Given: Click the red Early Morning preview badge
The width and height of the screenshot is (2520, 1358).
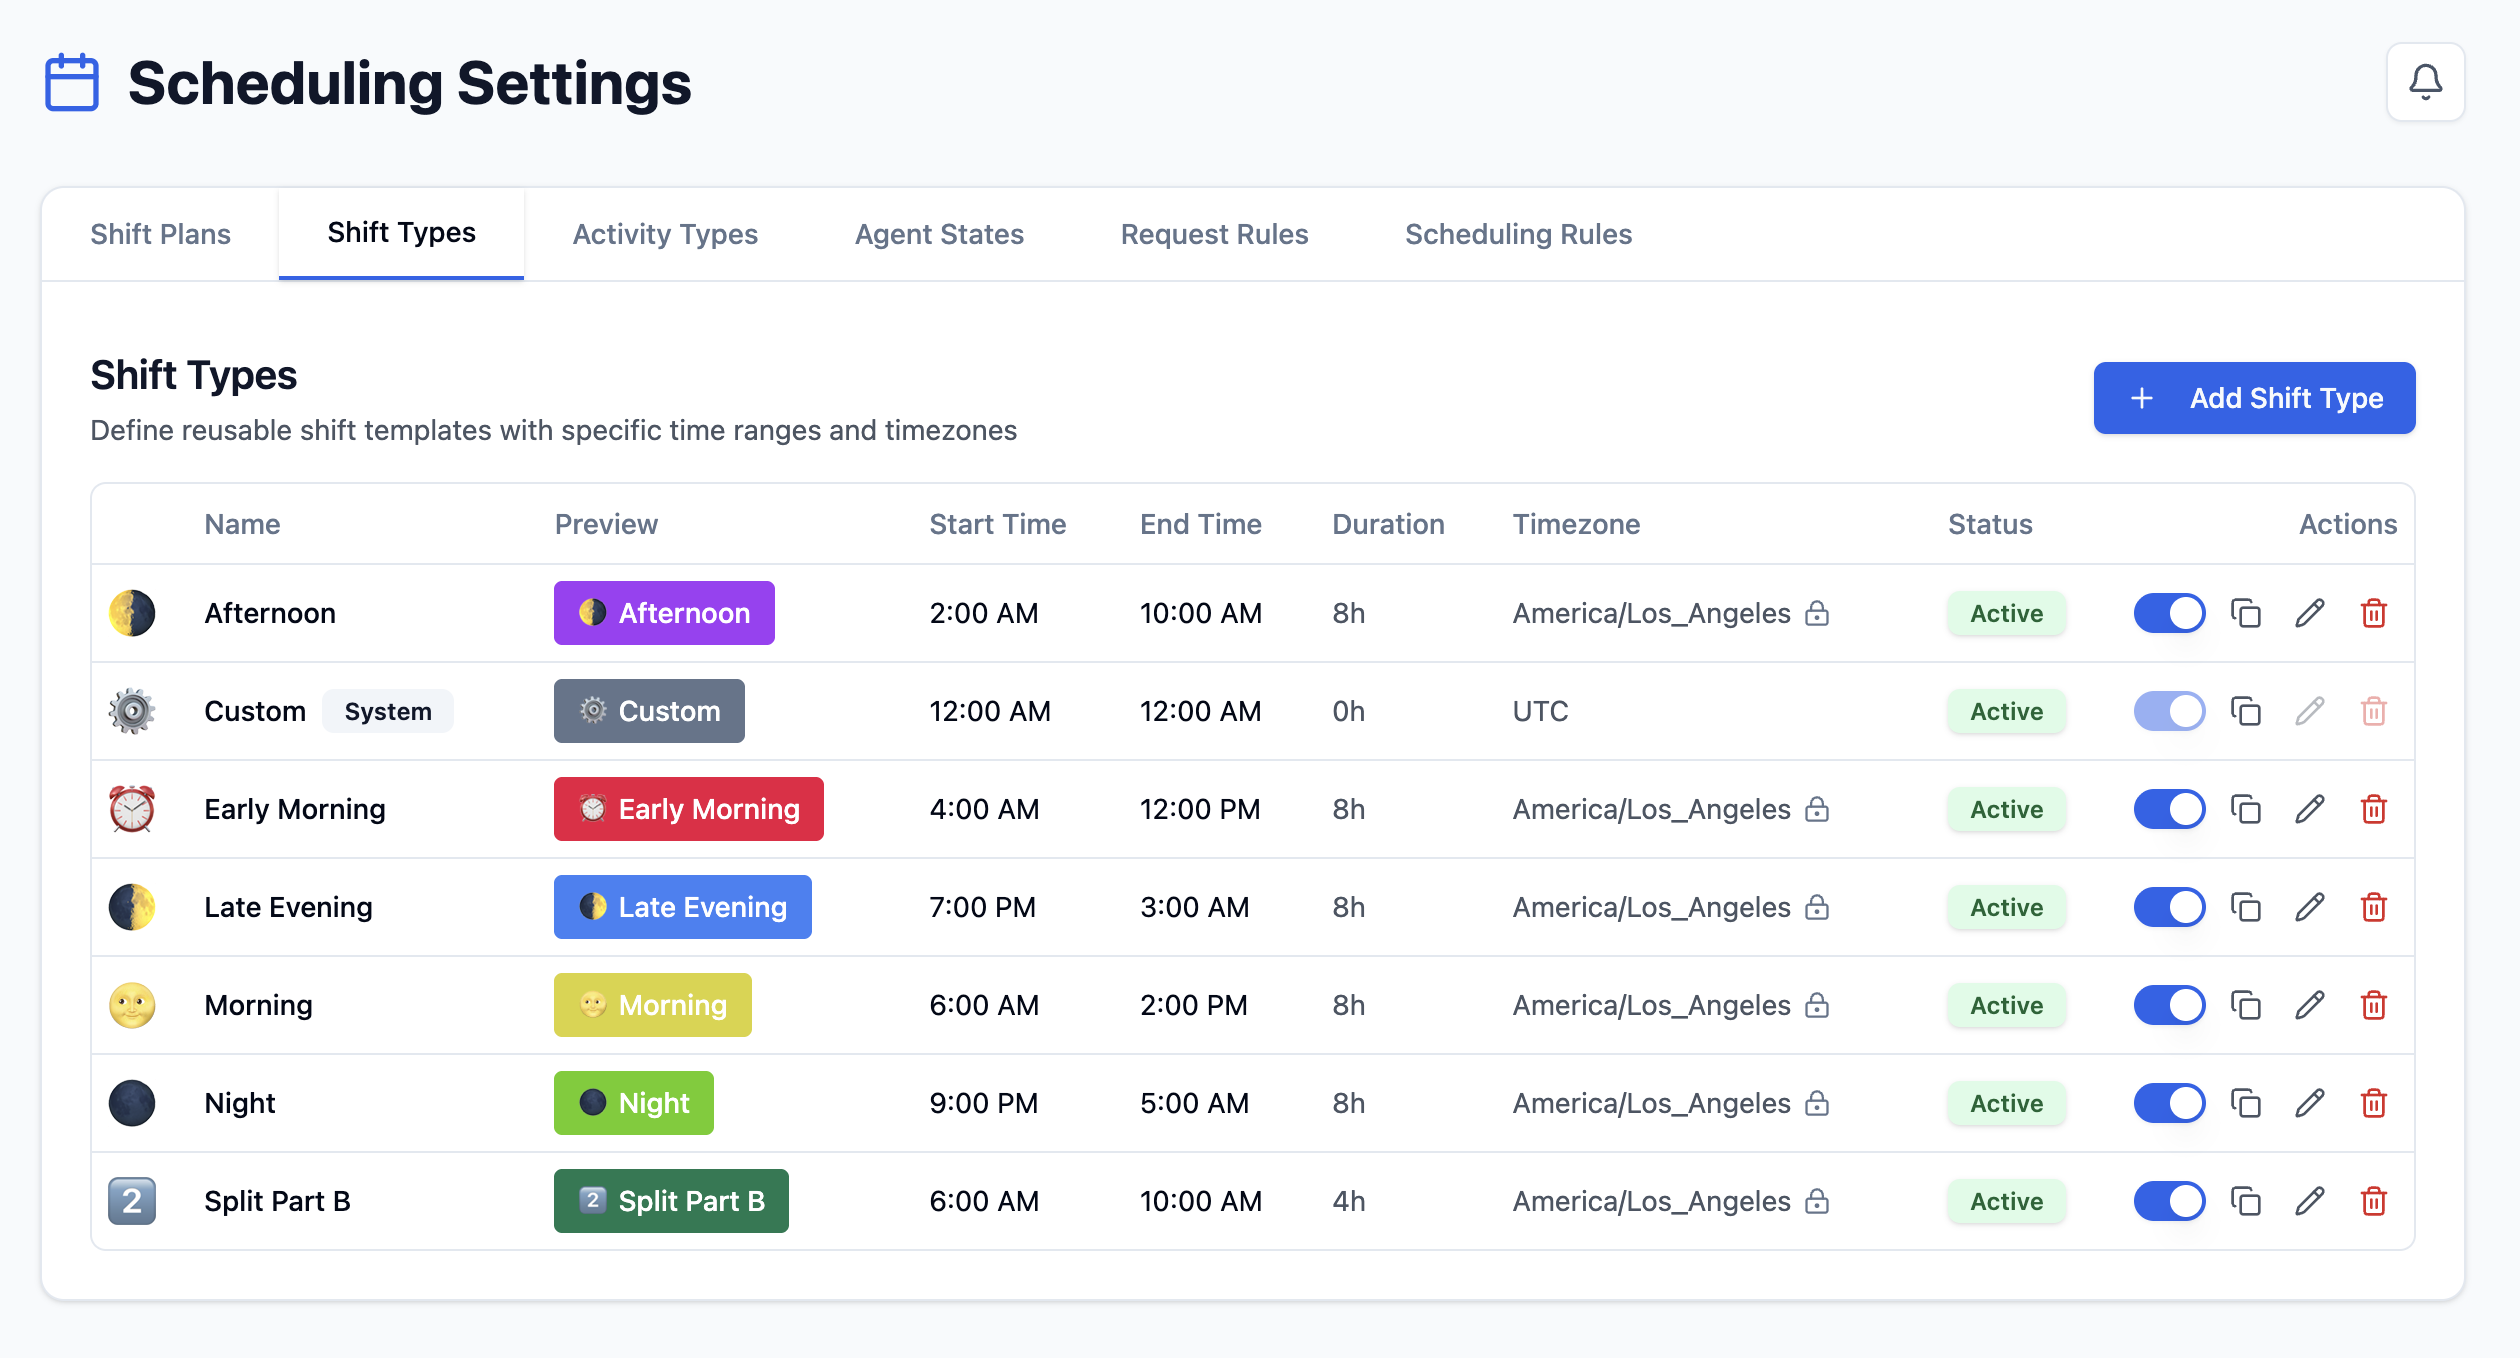Looking at the screenshot, I should tap(688, 809).
